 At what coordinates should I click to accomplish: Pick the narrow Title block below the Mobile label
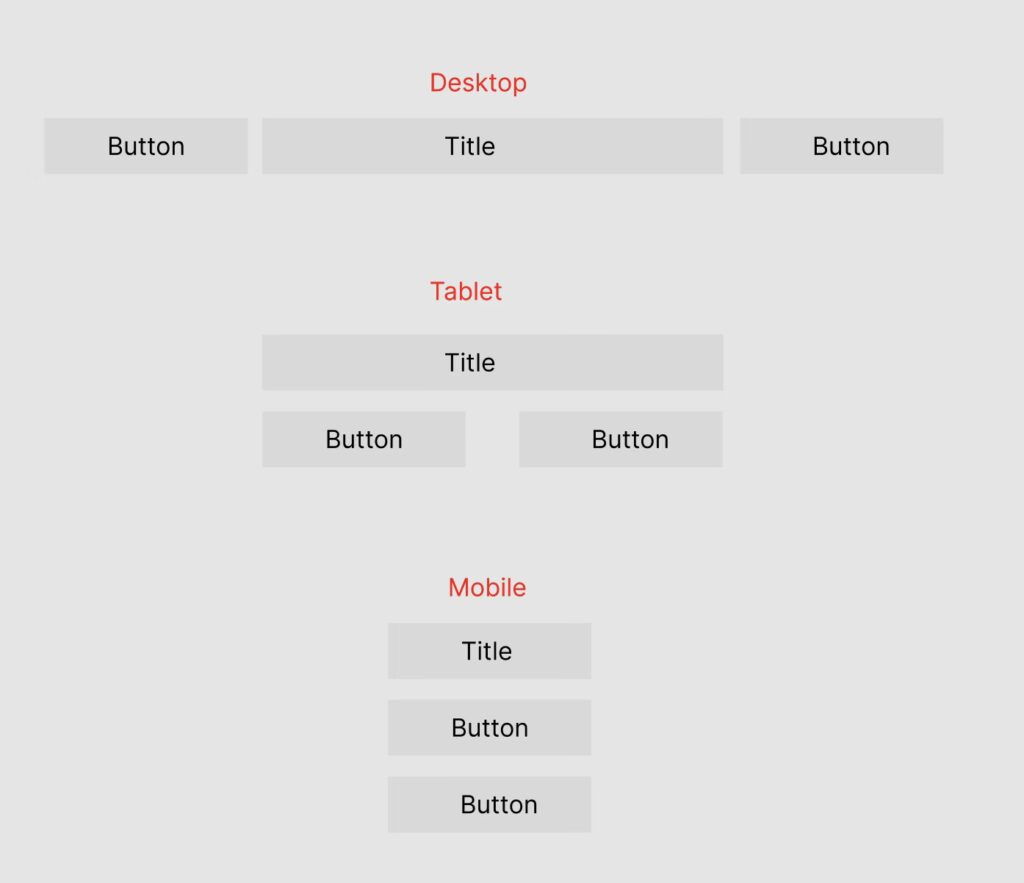click(489, 651)
